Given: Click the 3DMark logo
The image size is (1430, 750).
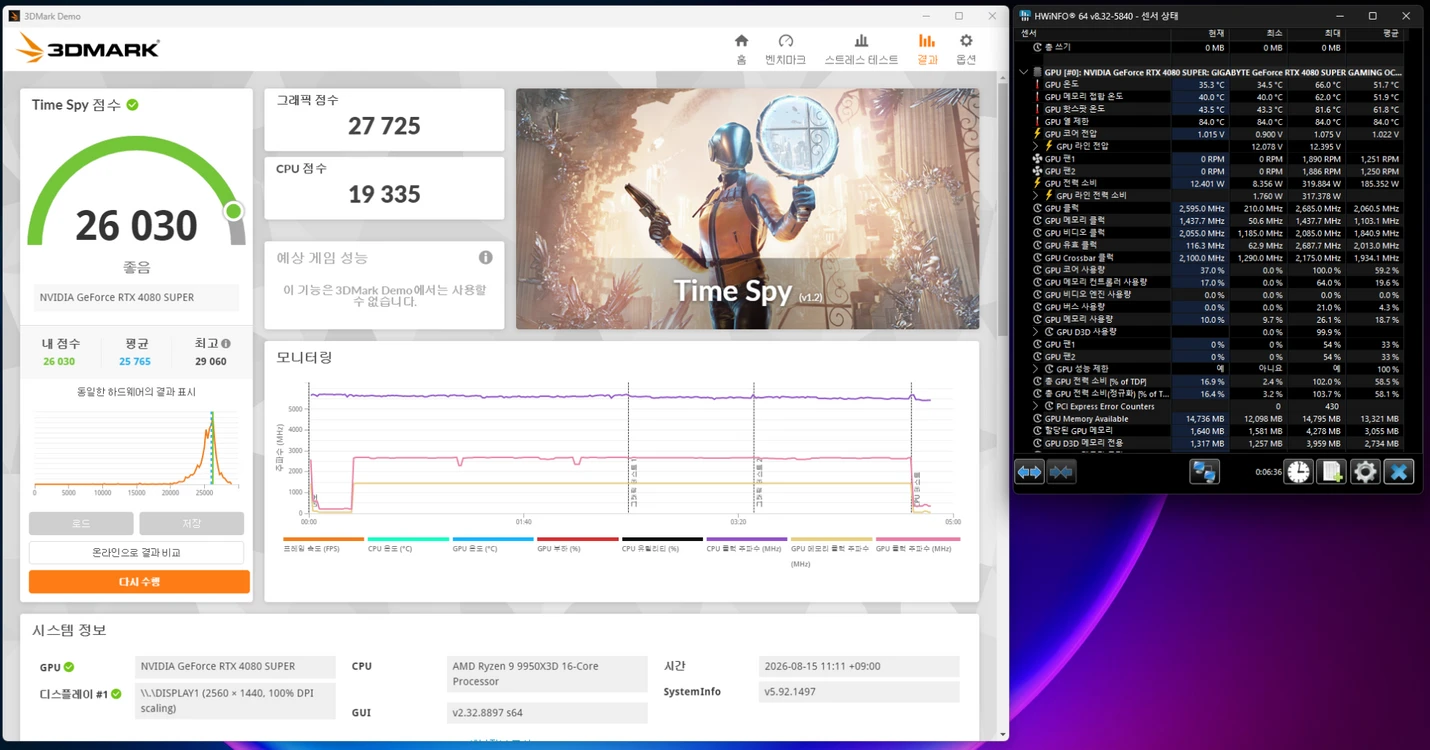Looking at the screenshot, I should pos(88,48).
